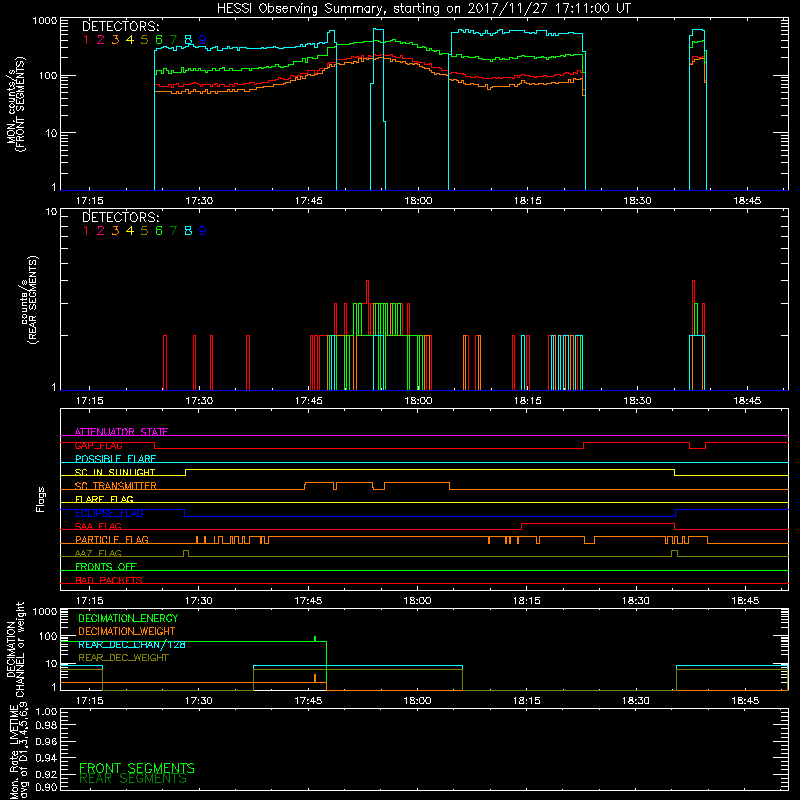Click the HESSI Observing Summary plot title

coord(424,8)
